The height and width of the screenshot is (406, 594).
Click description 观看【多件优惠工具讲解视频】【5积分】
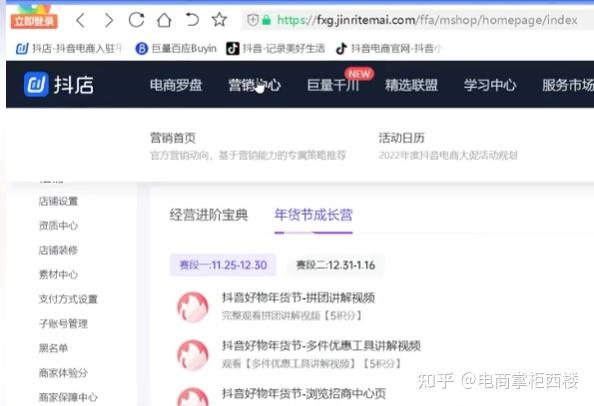[311, 364]
